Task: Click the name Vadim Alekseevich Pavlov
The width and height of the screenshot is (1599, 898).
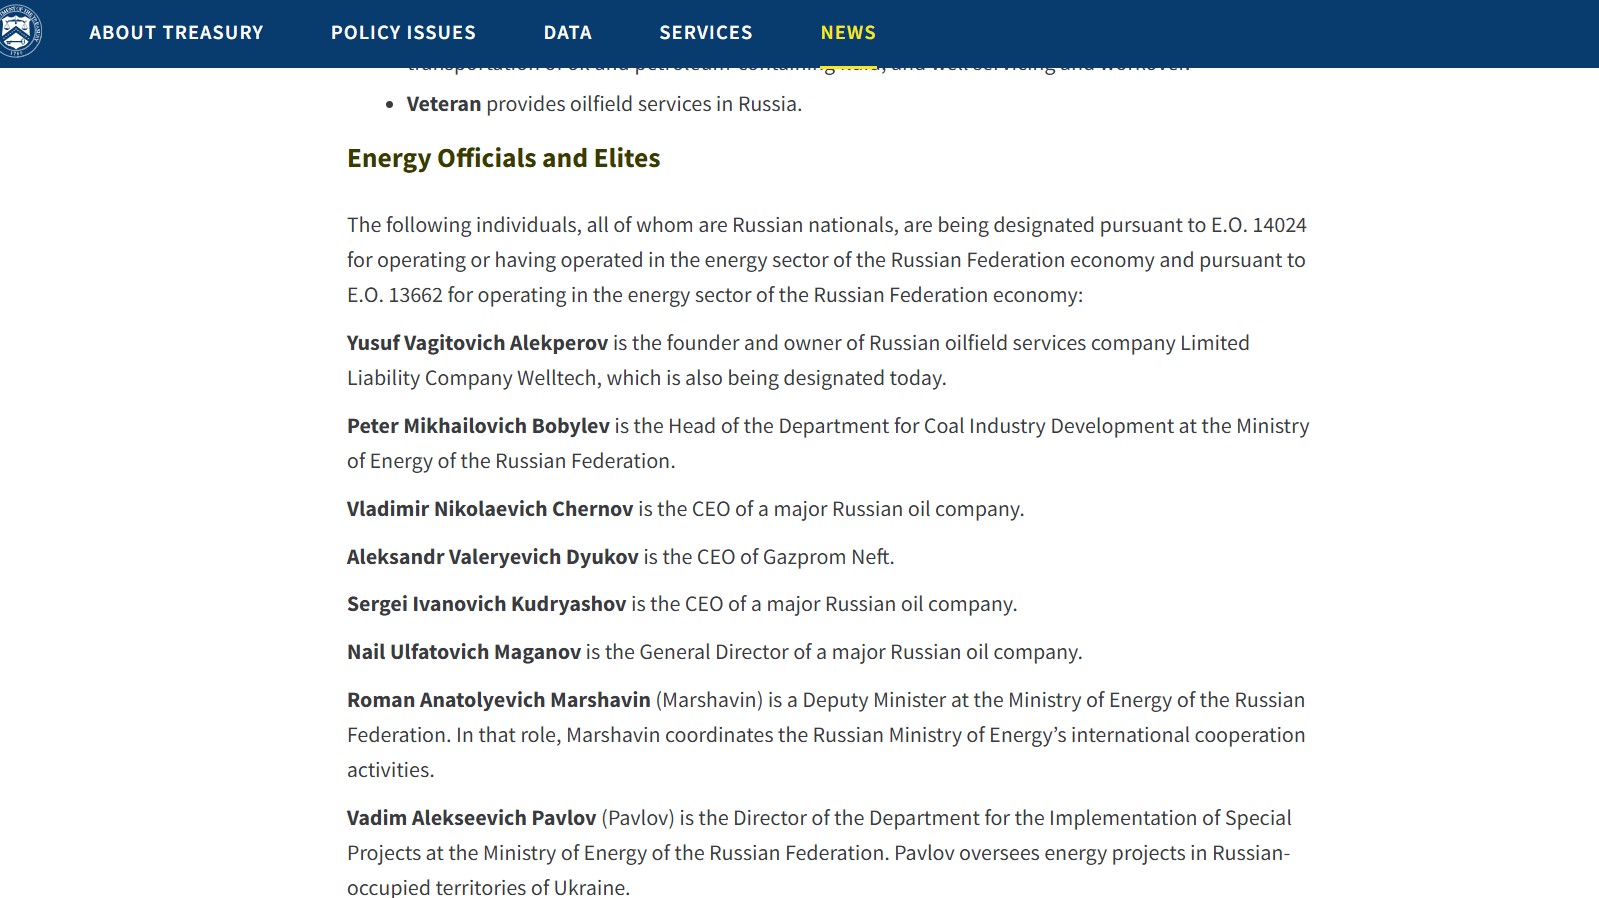Action: (471, 818)
